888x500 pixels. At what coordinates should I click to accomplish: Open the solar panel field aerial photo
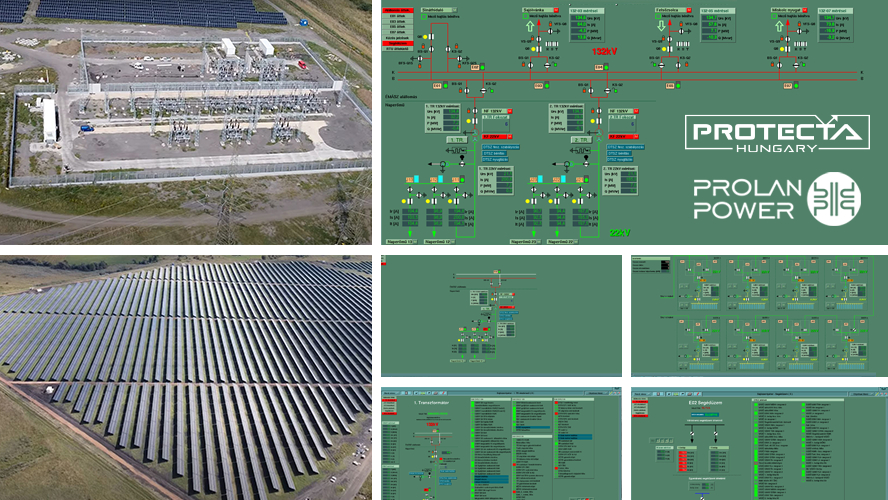[186, 378]
